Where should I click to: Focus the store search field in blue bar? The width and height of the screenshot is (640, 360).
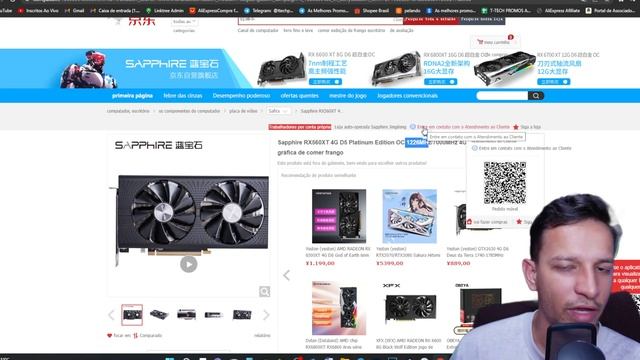[x=502, y=96]
